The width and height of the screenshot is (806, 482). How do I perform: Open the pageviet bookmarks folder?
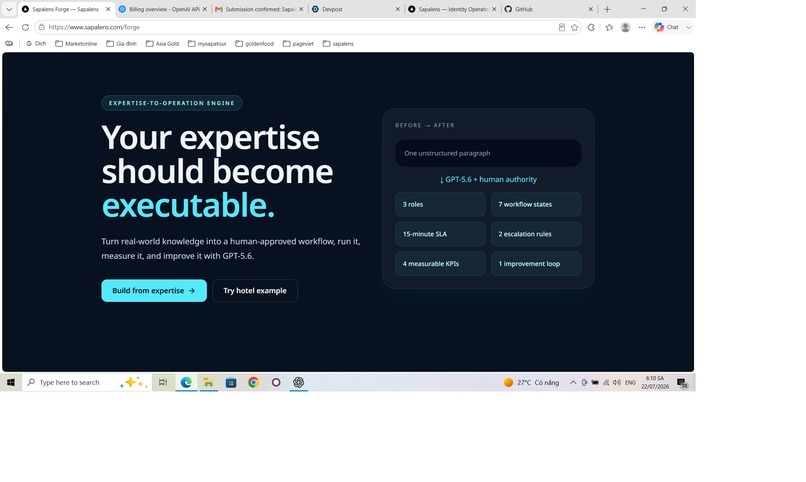298,44
